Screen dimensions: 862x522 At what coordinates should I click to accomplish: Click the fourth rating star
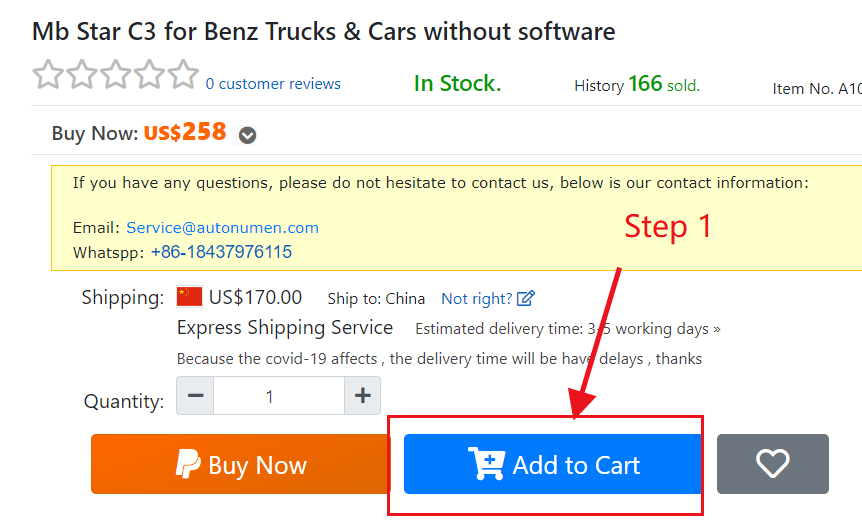click(150, 74)
